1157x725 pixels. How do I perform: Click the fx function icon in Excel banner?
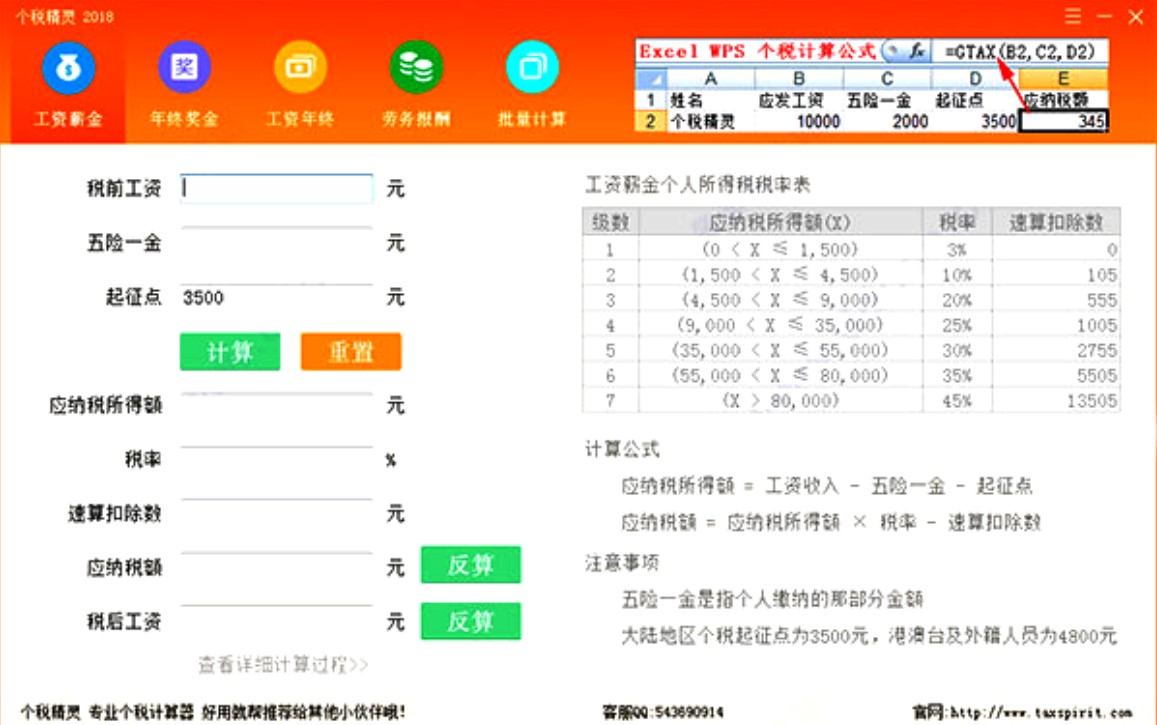[x=916, y=51]
